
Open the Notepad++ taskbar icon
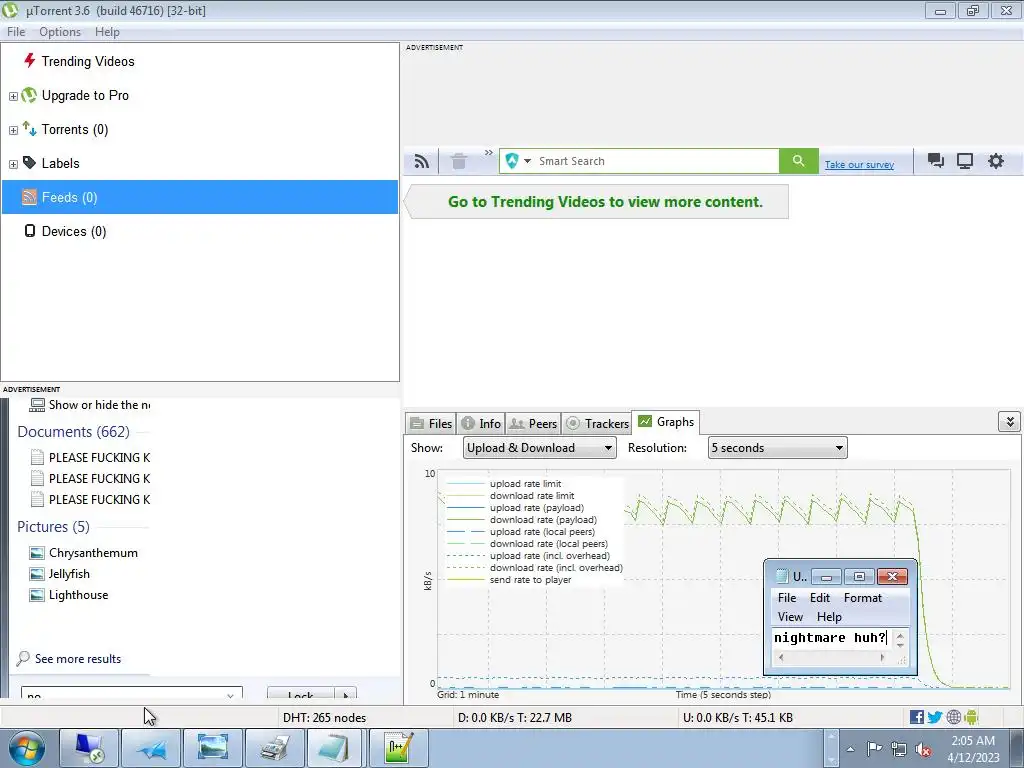(x=398, y=748)
